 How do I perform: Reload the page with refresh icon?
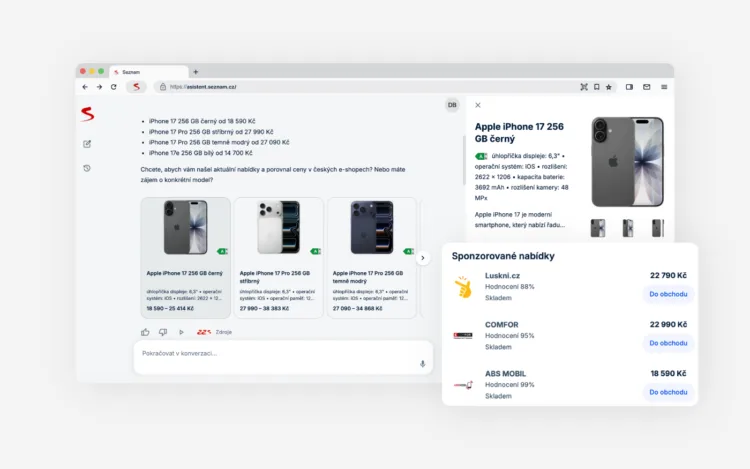[x=114, y=87]
